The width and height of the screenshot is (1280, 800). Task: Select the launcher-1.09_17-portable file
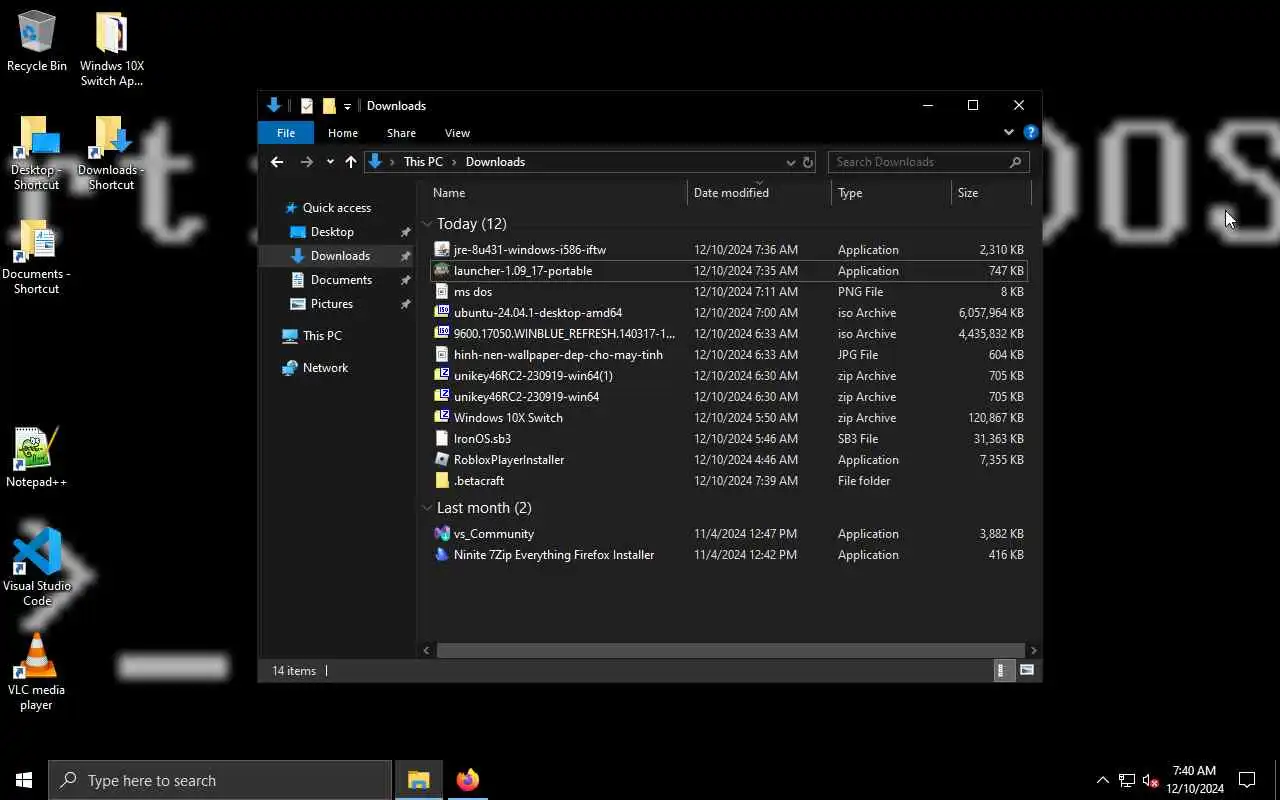(729, 271)
